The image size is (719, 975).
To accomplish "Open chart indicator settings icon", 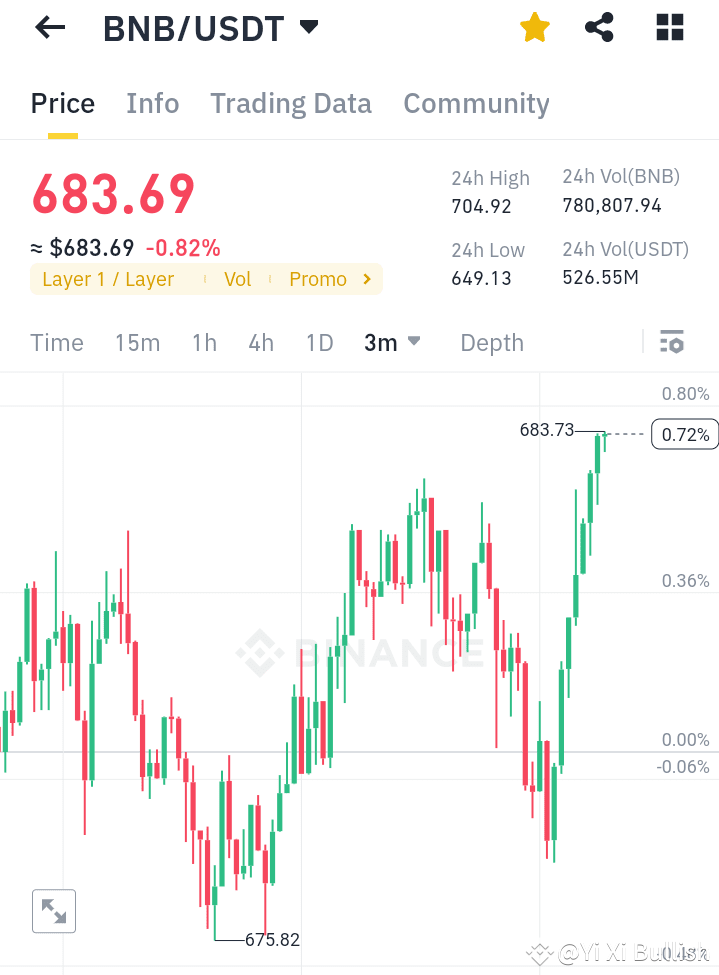I will [x=671, y=341].
